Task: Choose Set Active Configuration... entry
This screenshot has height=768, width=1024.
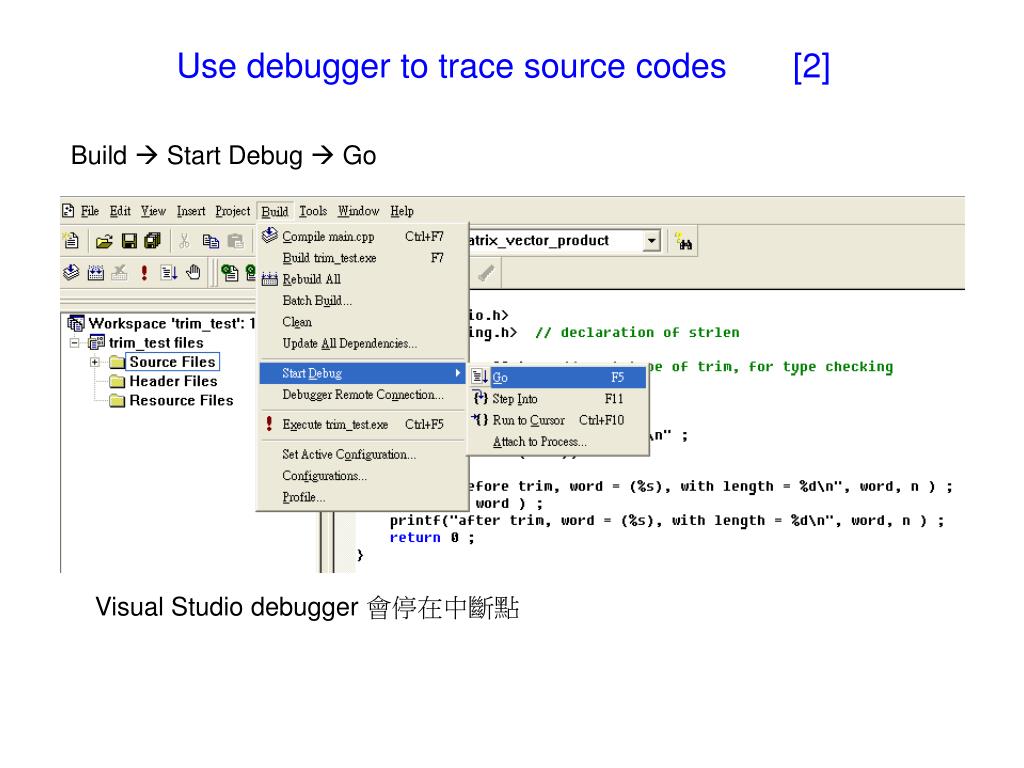Action: [x=363, y=455]
